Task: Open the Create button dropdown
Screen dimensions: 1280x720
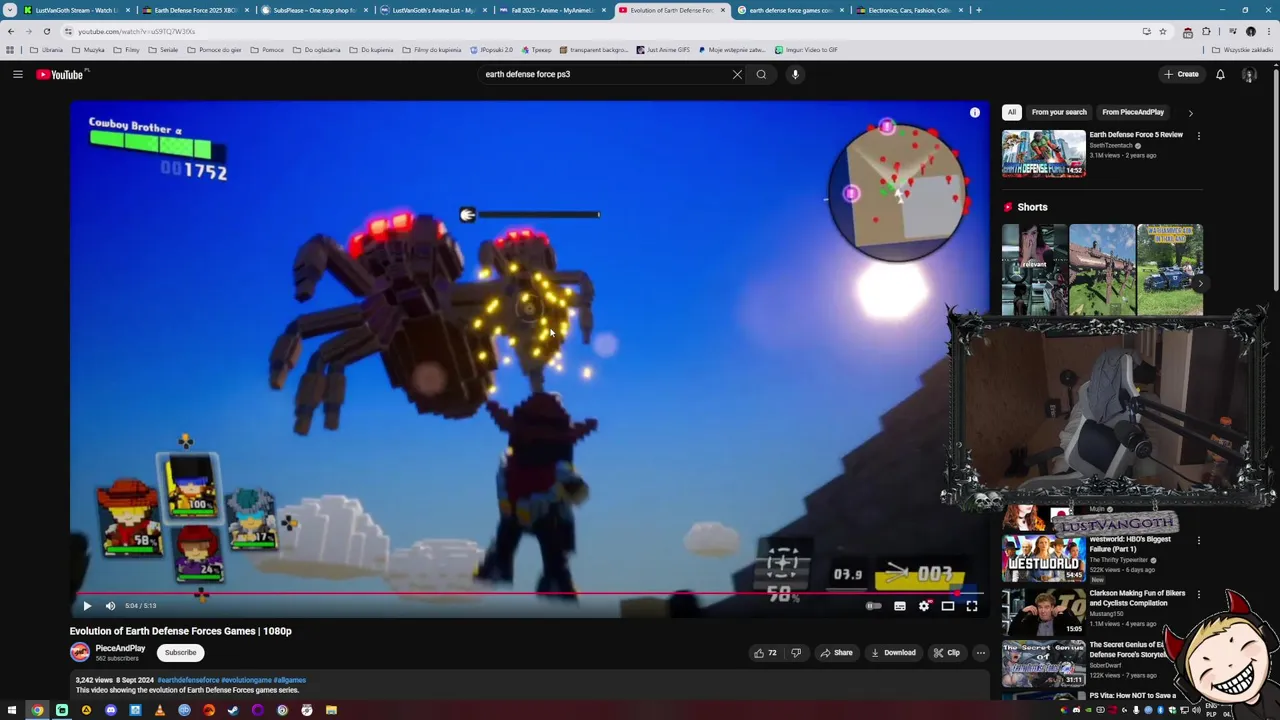Action: (x=1181, y=74)
